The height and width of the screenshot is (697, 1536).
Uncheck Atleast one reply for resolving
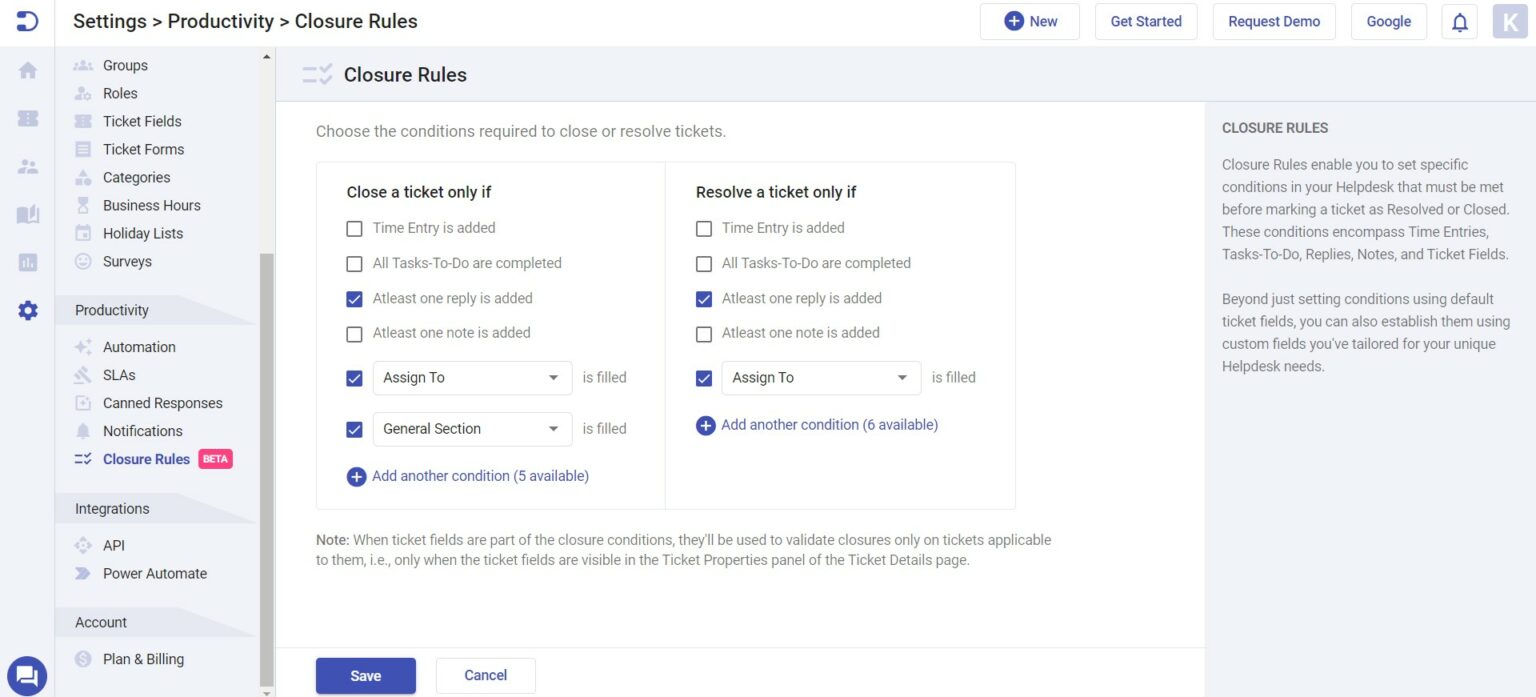[x=704, y=299]
